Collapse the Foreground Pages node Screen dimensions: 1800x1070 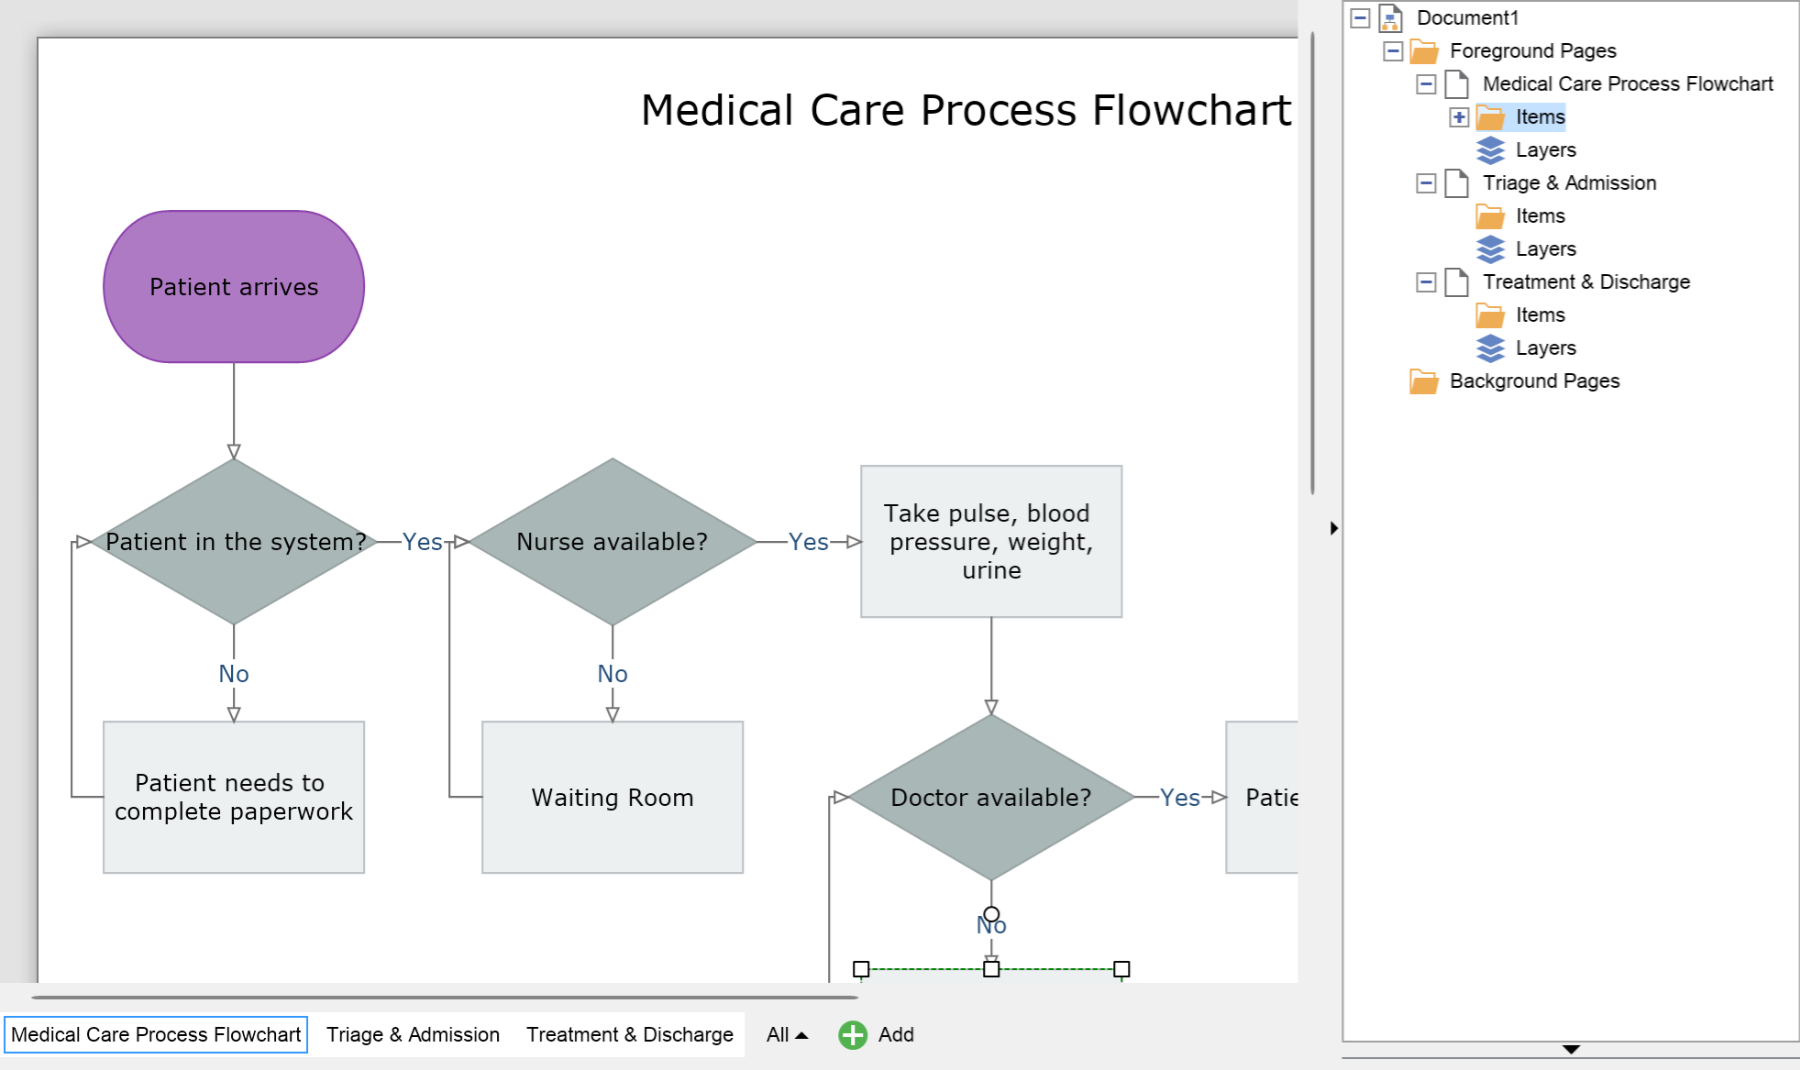[1393, 51]
